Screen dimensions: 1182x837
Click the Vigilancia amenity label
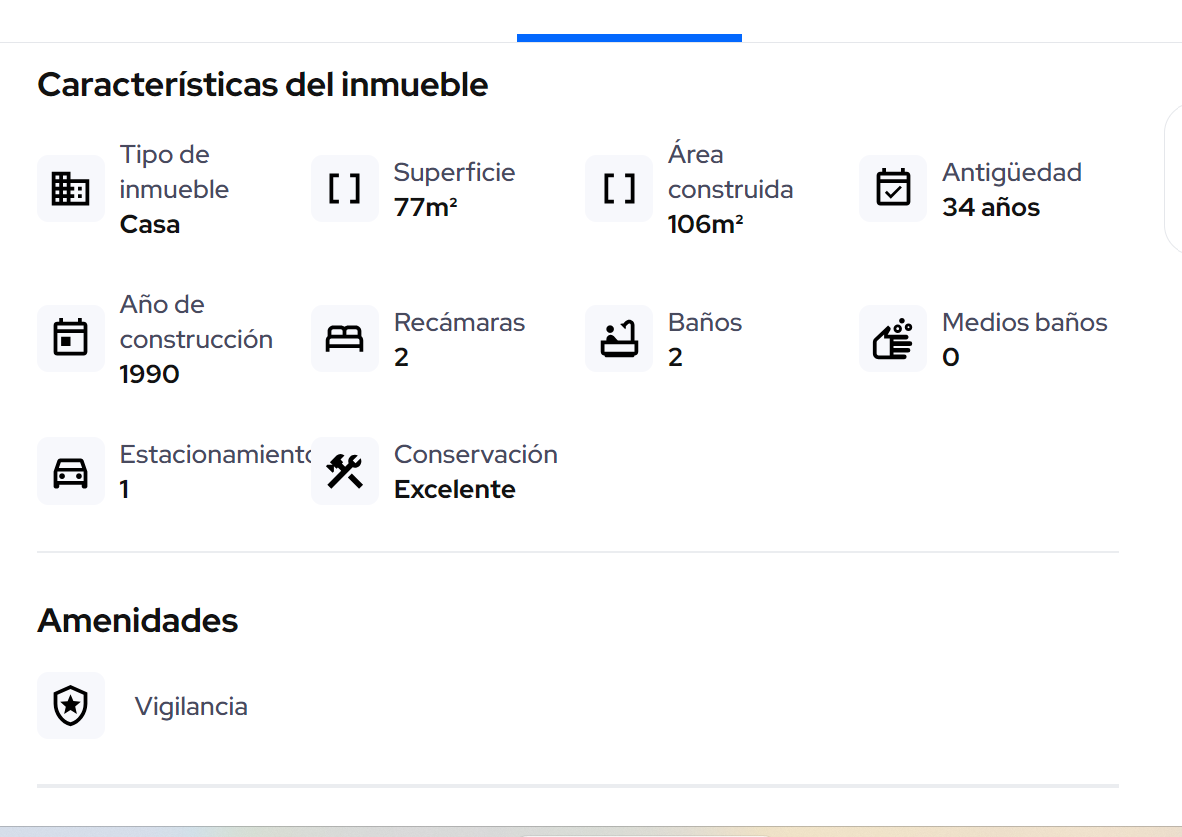coord(191,705)
